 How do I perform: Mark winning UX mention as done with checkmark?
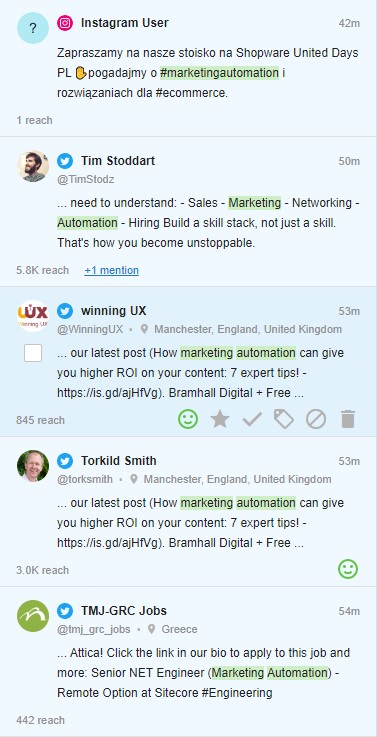tap(252, 419)
